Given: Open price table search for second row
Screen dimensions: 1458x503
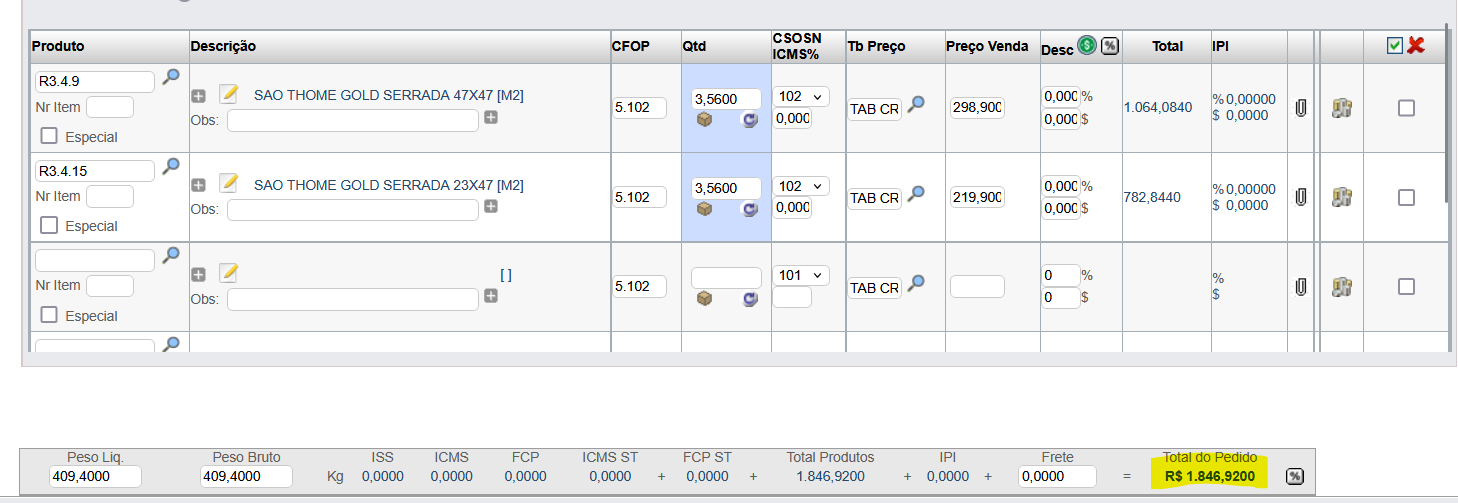Looking at the screenshot, I should pyautogui.click(x=916, y=194).
